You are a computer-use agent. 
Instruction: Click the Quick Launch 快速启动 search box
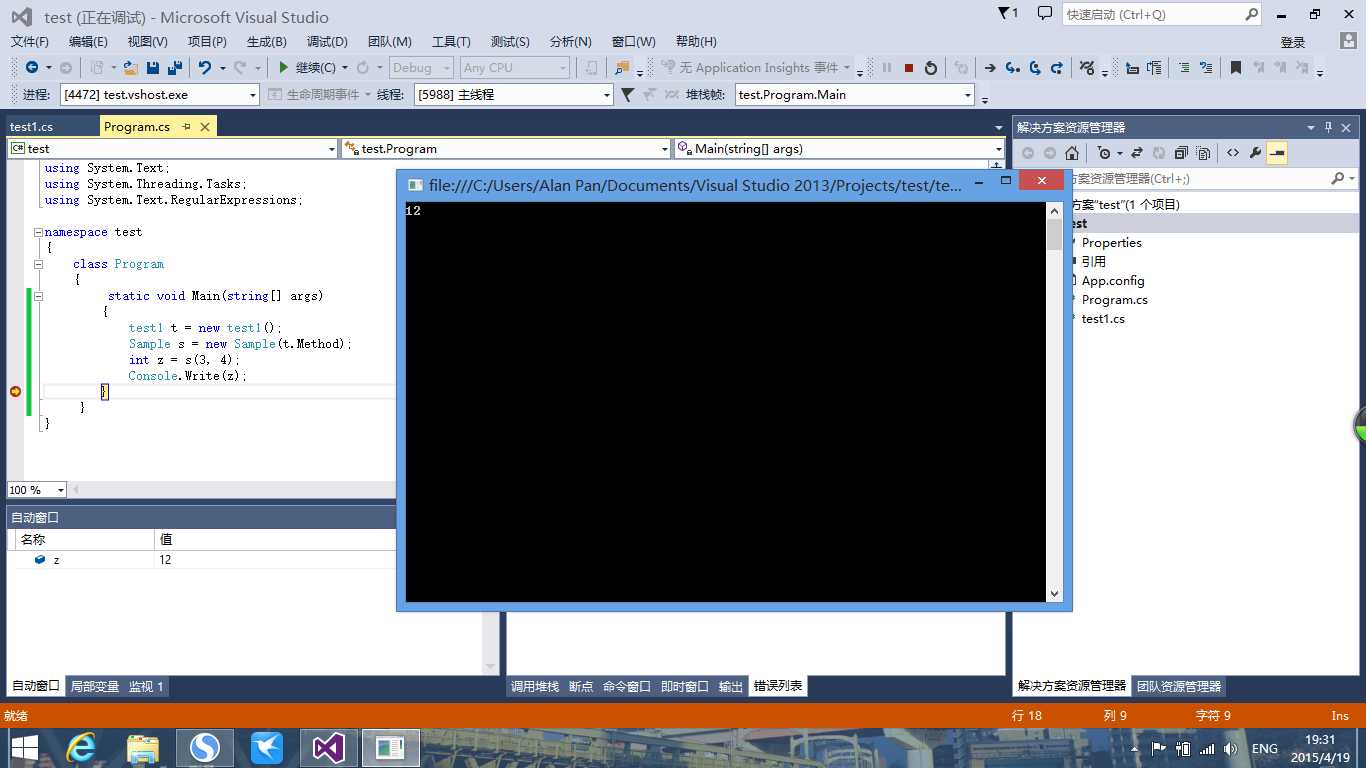point(1162,14)
